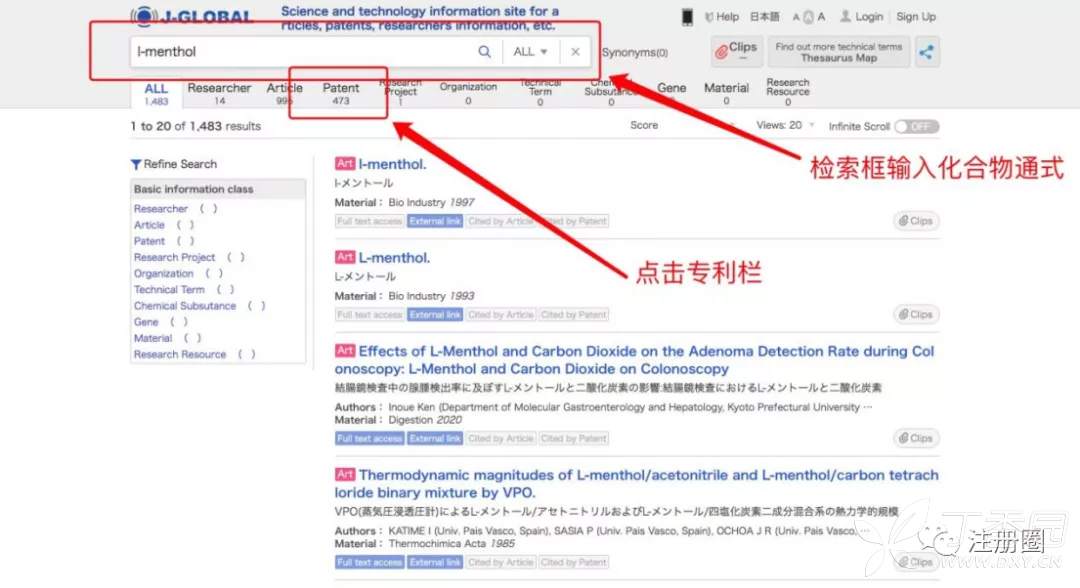Viewport: 1080px width, 588px height.
Task: Click the l-menthol search input field
Action: [x=300, y=52]
